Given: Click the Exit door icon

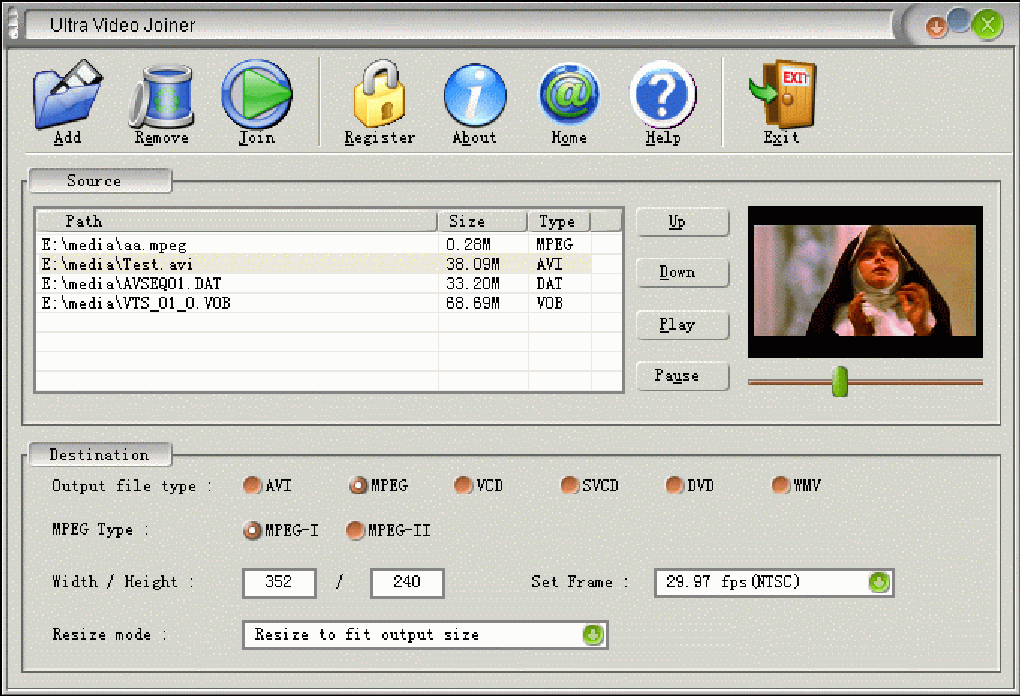Looking at the screenshot, I should 782,94.
